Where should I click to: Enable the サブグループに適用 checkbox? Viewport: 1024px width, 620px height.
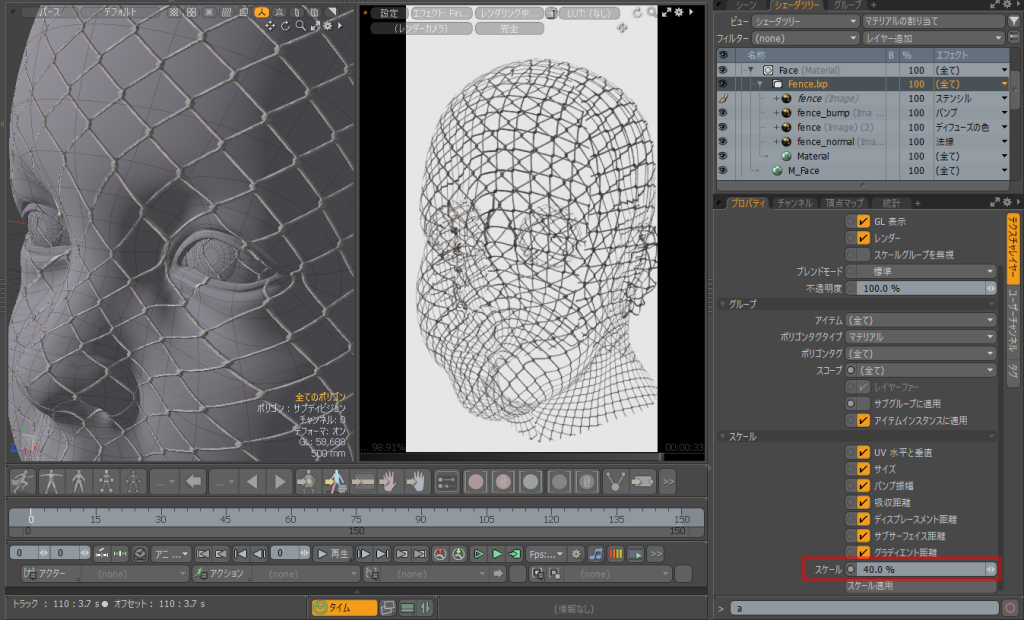(x=862, y=404)
